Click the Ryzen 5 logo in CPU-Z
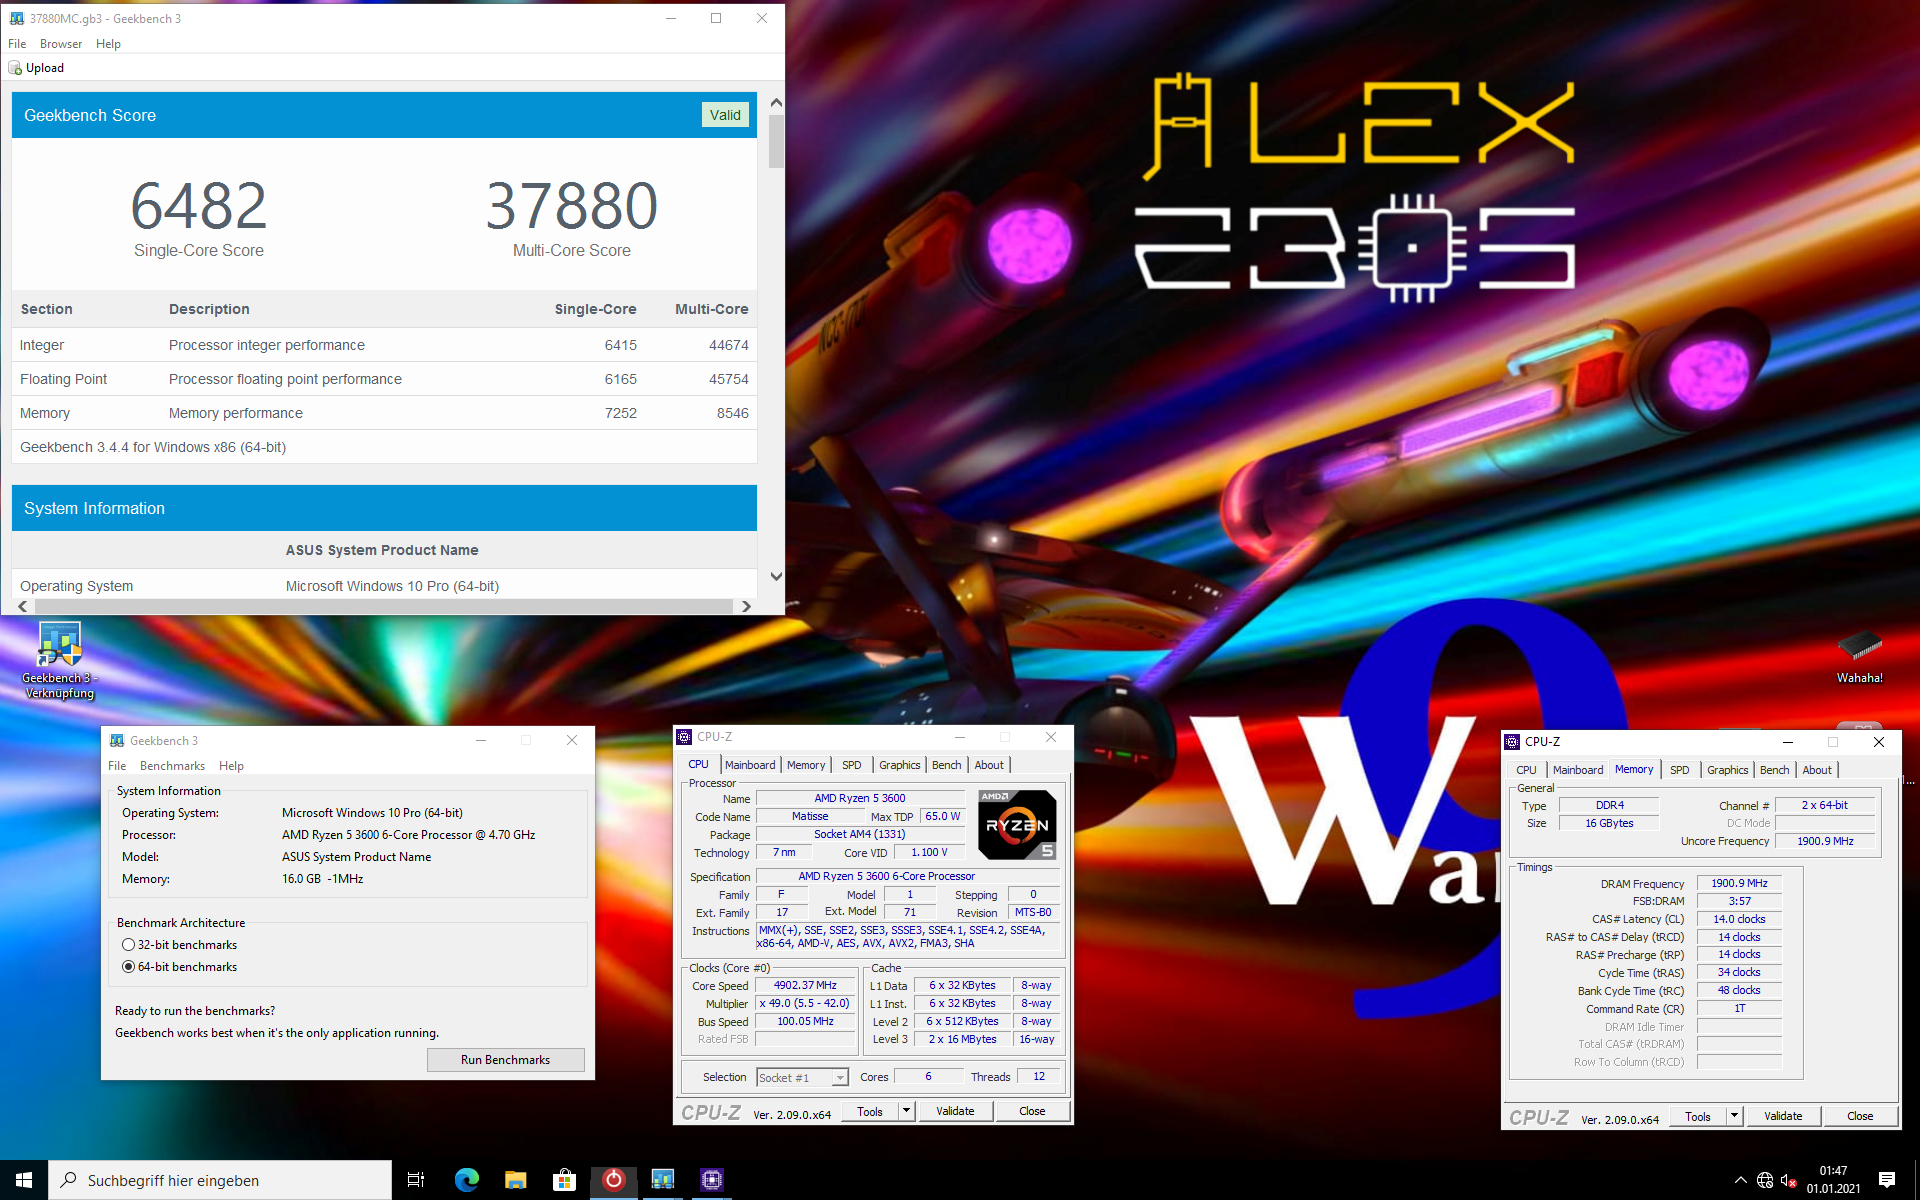Image resolution: width=1920 pixels, height=1200 pixels. click(x=1017, y=825)
